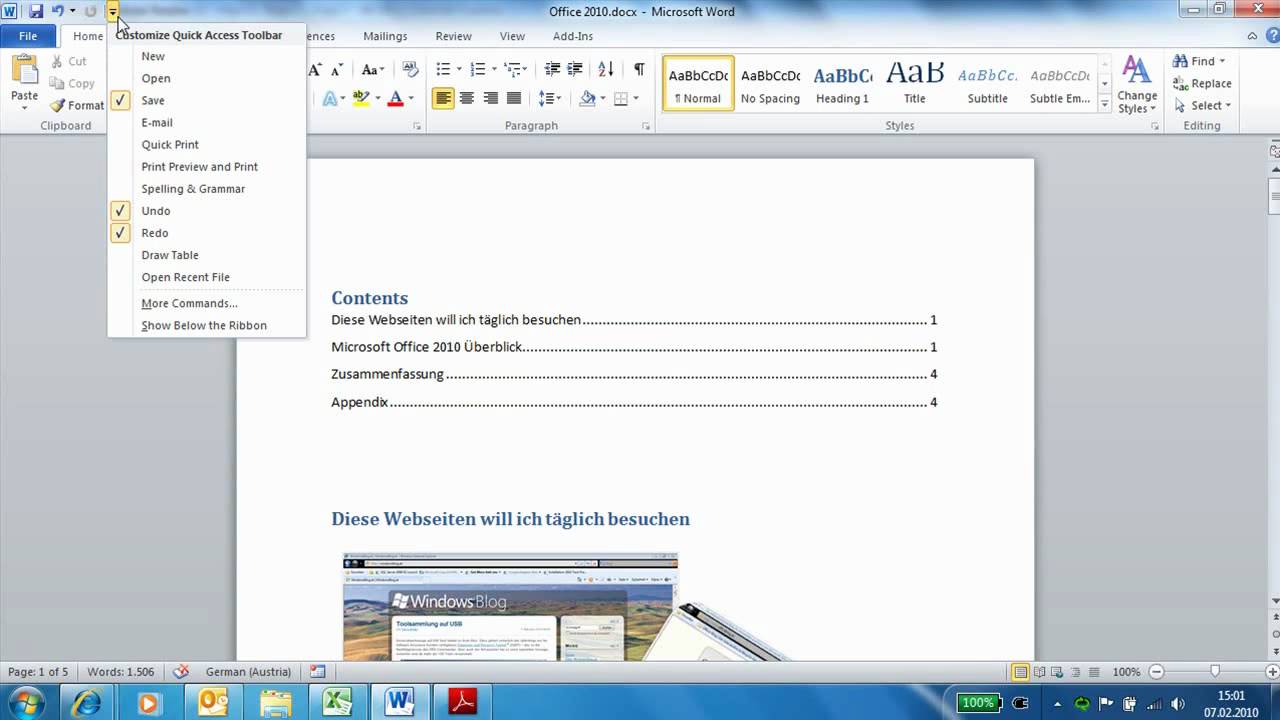Click the Text Effects glowing A icon

click(329, 98)
